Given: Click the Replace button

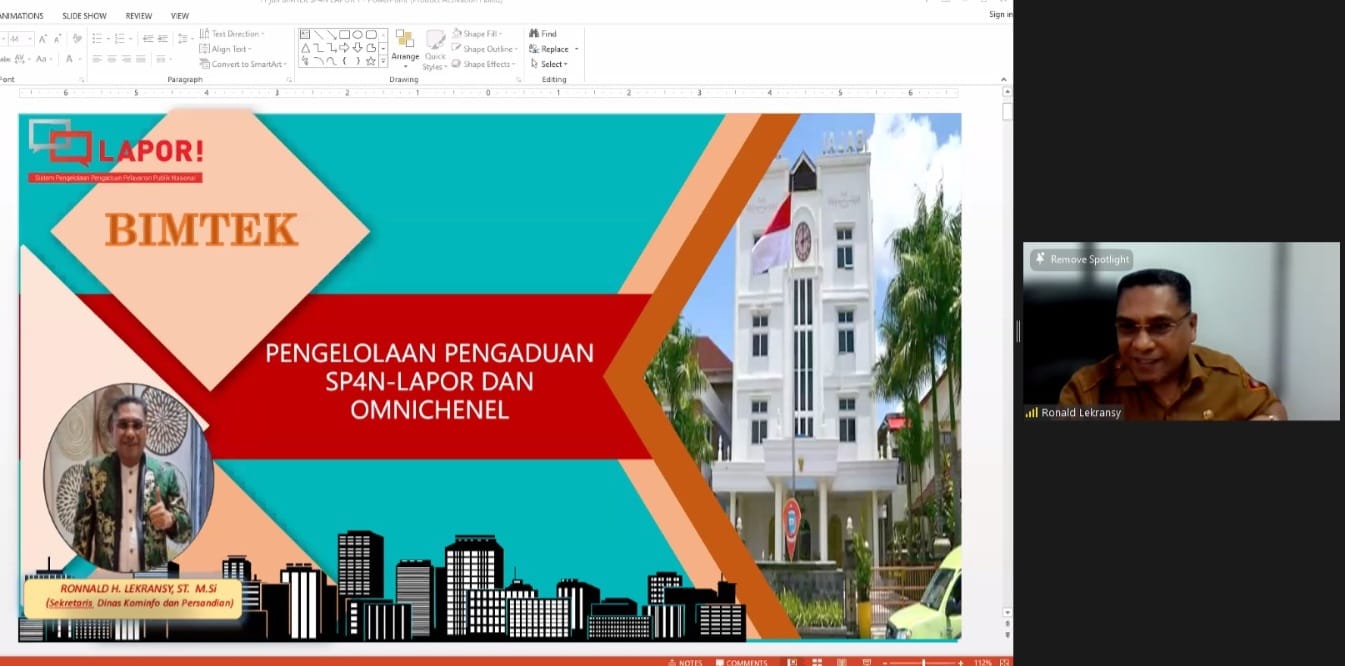Looking at the screenshot, I should tap(554, 49).
